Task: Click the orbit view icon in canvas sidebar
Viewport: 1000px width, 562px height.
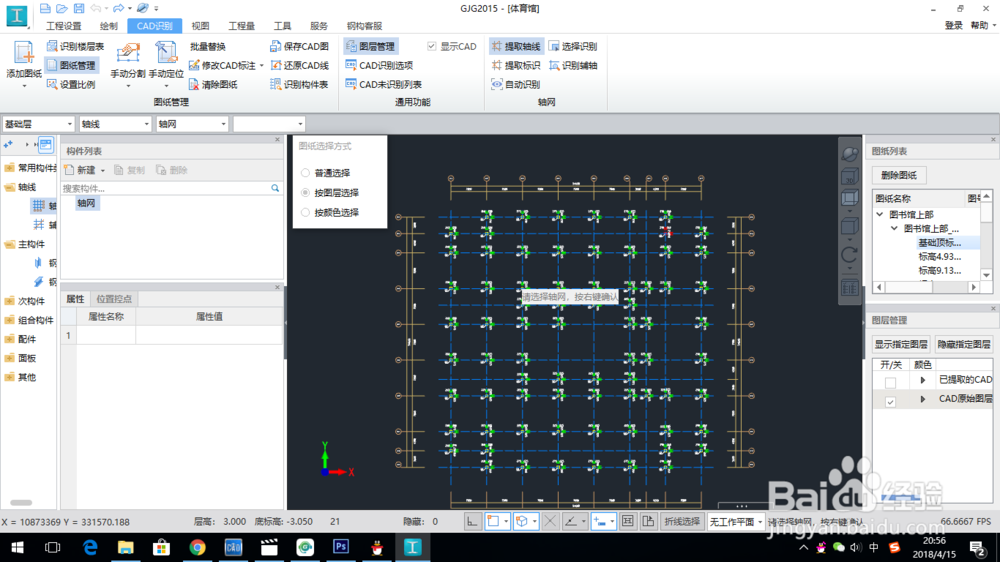Action: pos(849,154)
